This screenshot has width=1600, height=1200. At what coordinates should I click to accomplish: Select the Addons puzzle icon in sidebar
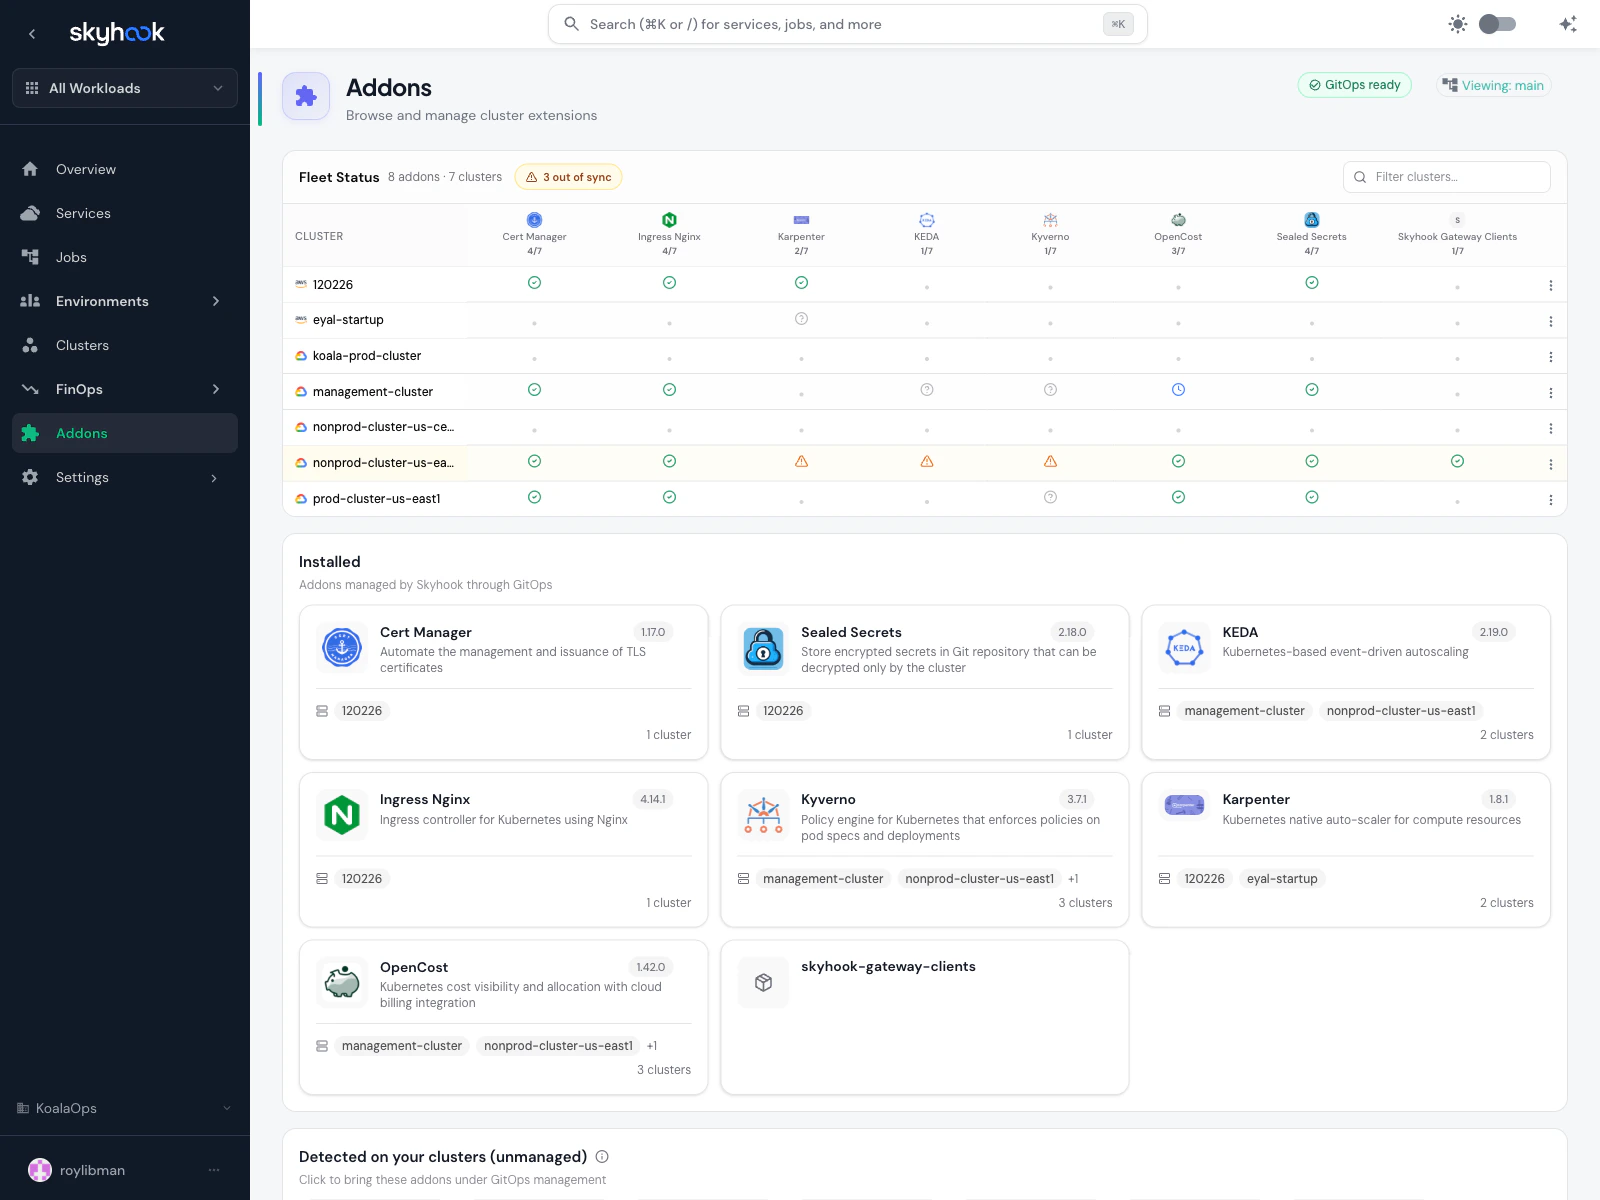31,433
